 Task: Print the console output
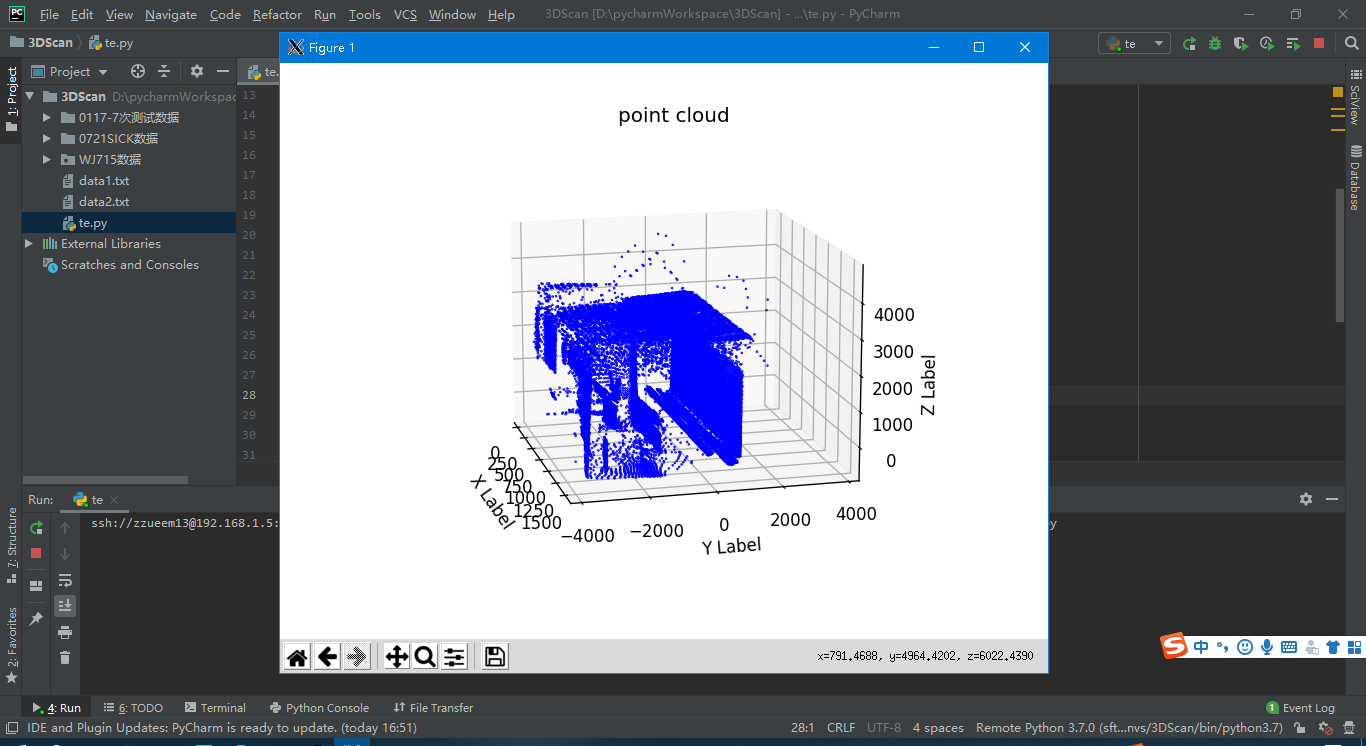click(65, 632)
